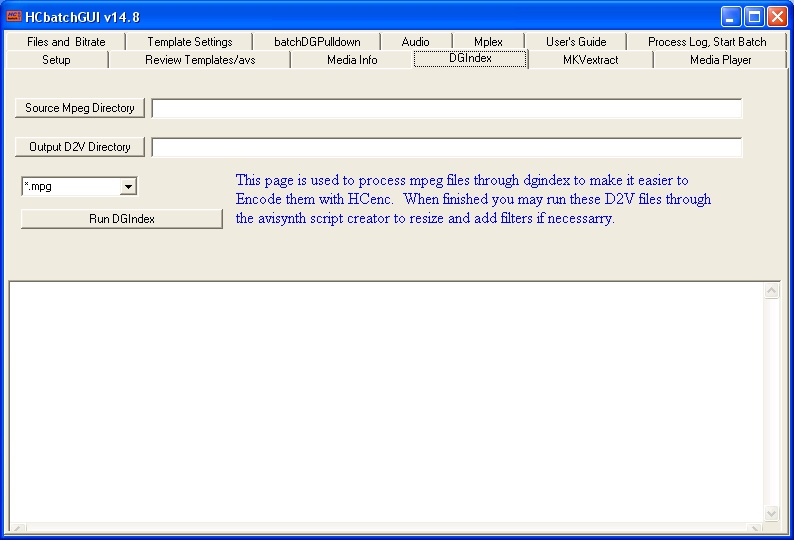
Task: Open the User's Guide tab
Action: tap(576, 42)
